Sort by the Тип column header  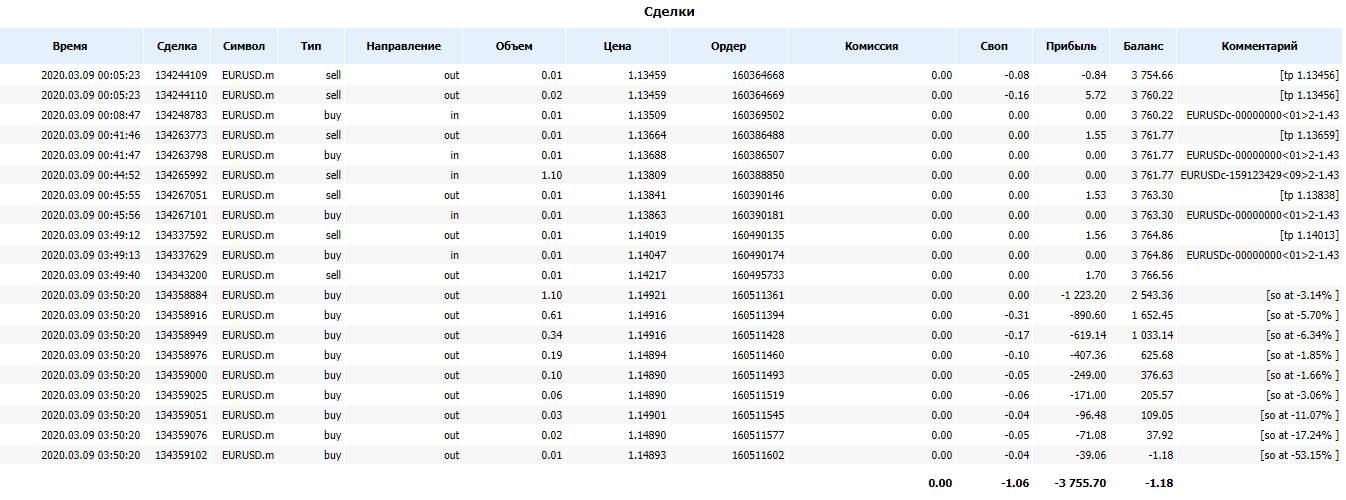click(311, 46)
